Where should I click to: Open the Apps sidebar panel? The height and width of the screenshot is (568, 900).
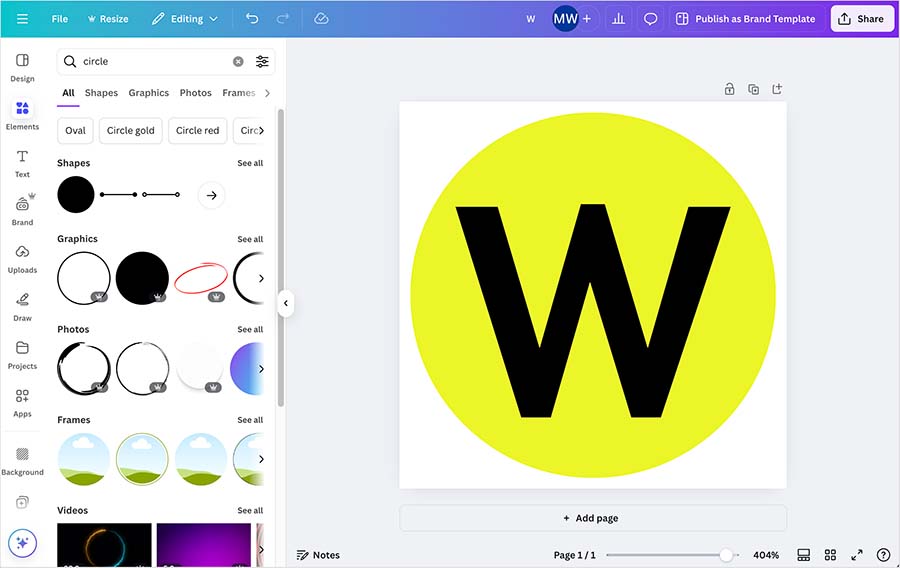click(x=22, y=403)
